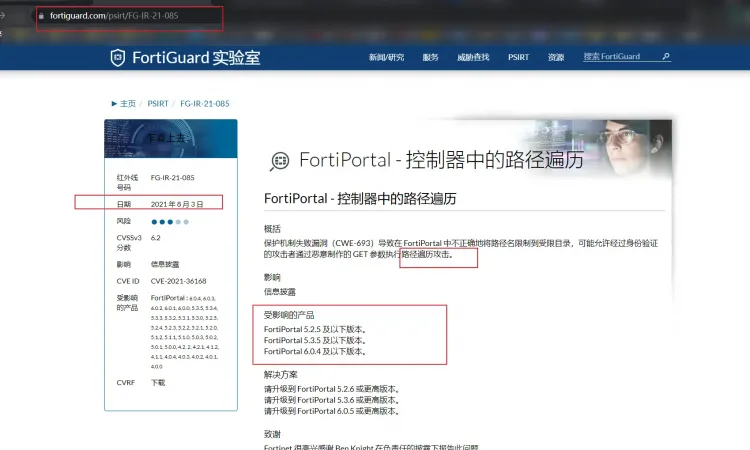The width and height of the screenshot is (750, 450).
Task: Select text FortiPortal 6.0.4 及以下版本
Action: [314, 351]
